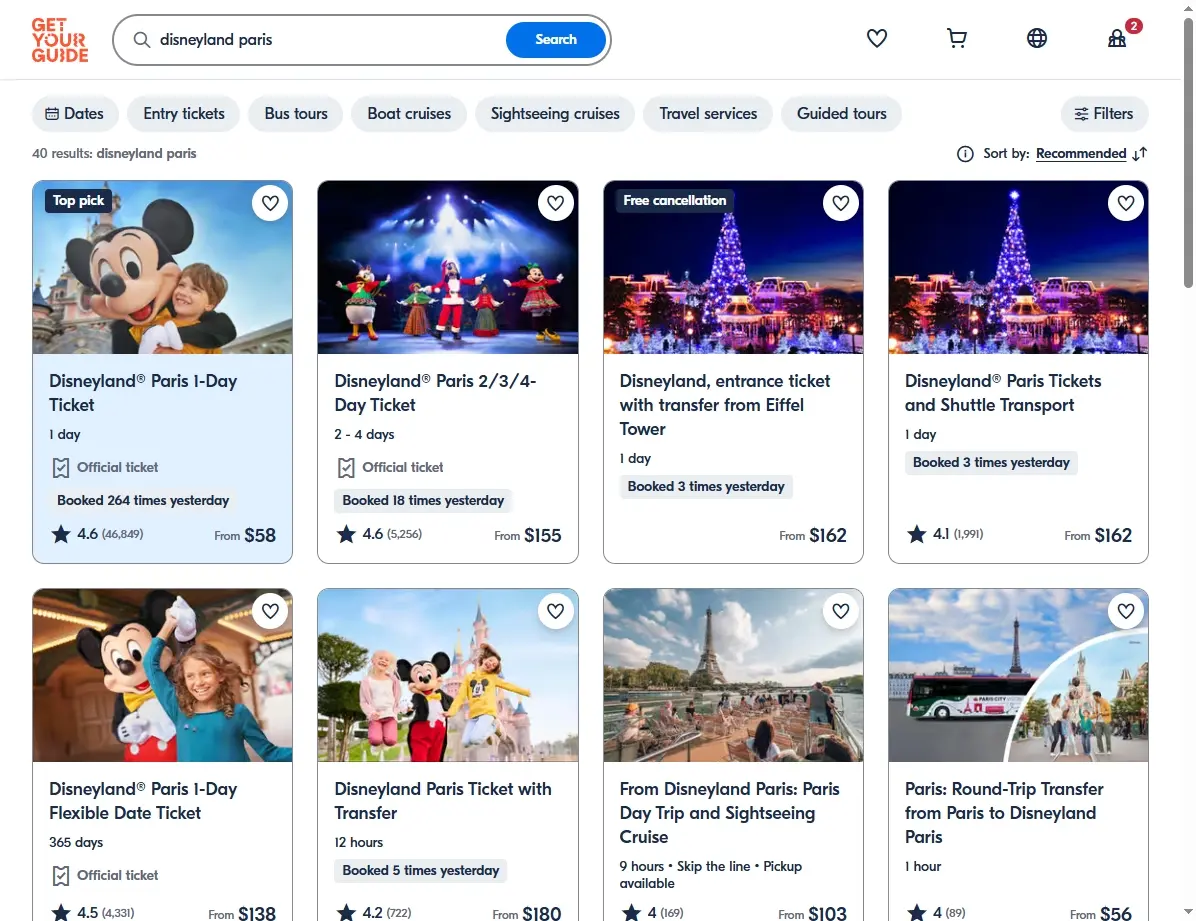Viewport: 1196px width, 921px height.
Task: Click the star rating on the 2/3/4-Day Ticket card
Action: coord(379,534)
